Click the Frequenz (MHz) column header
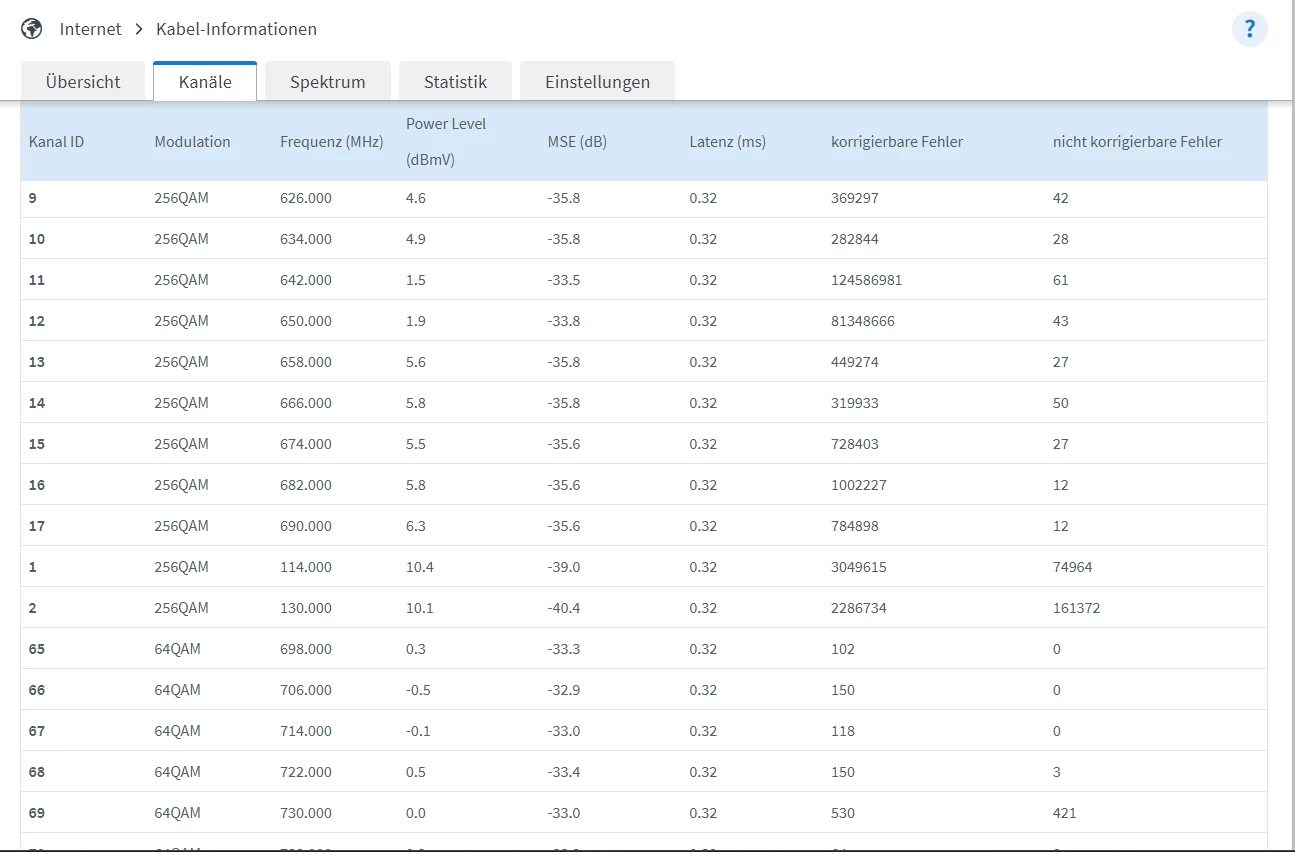The image size is (1295, 852). pyautogui.click(x=331, y=142)
